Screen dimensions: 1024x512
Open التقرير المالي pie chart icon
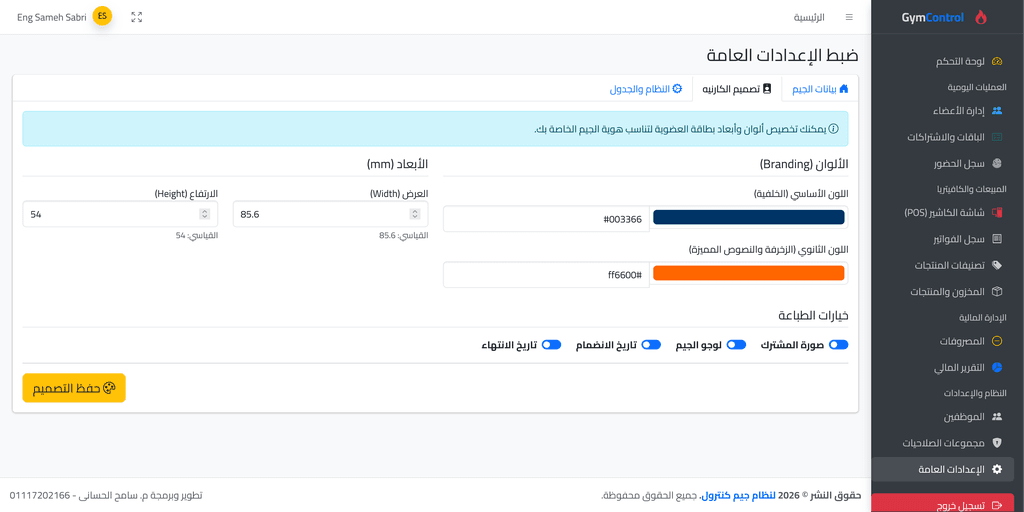[x=997, y=368]
